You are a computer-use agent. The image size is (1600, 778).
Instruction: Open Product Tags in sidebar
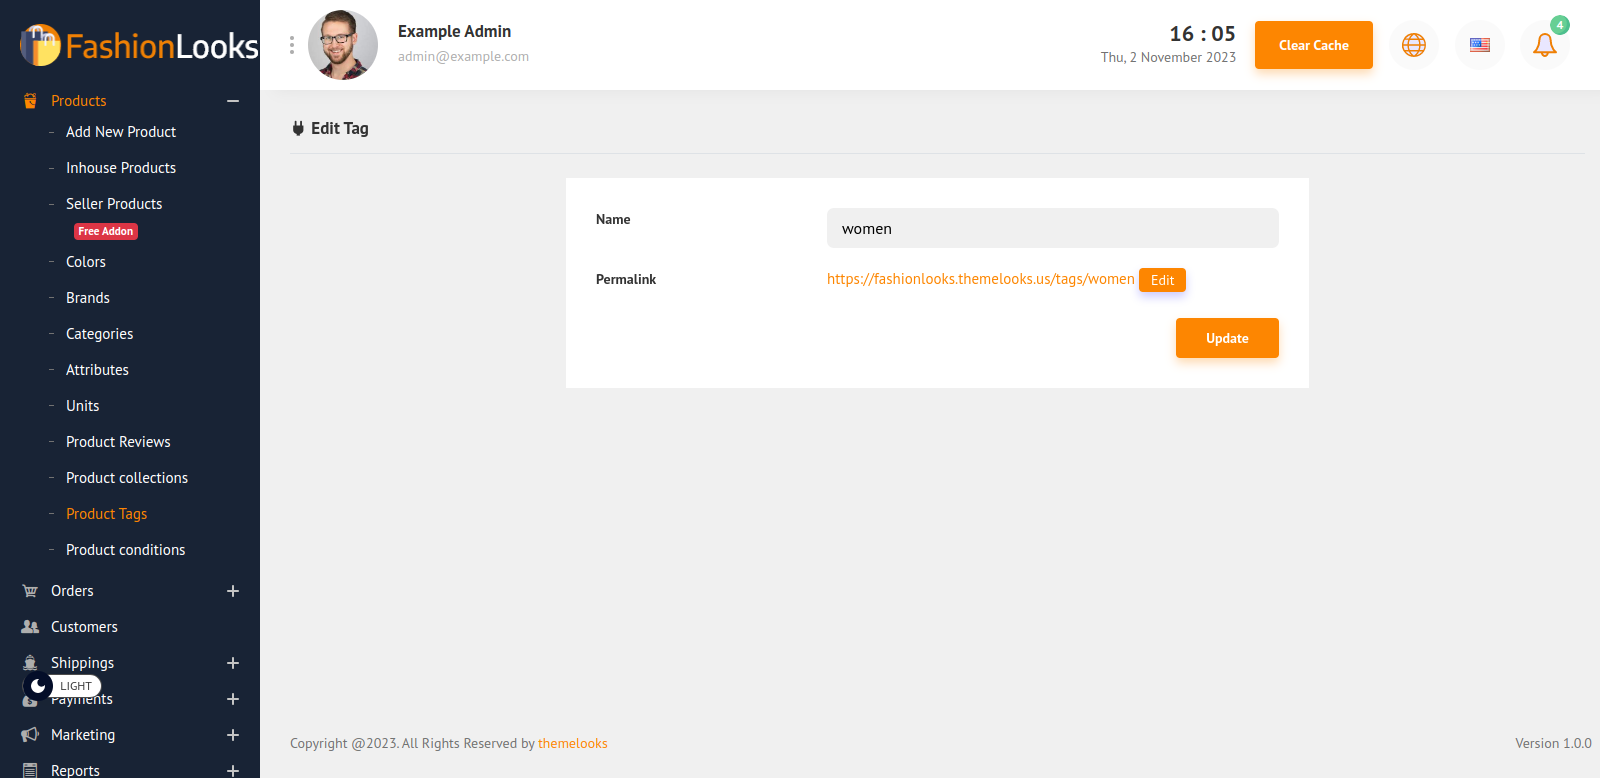coord(106,514)
